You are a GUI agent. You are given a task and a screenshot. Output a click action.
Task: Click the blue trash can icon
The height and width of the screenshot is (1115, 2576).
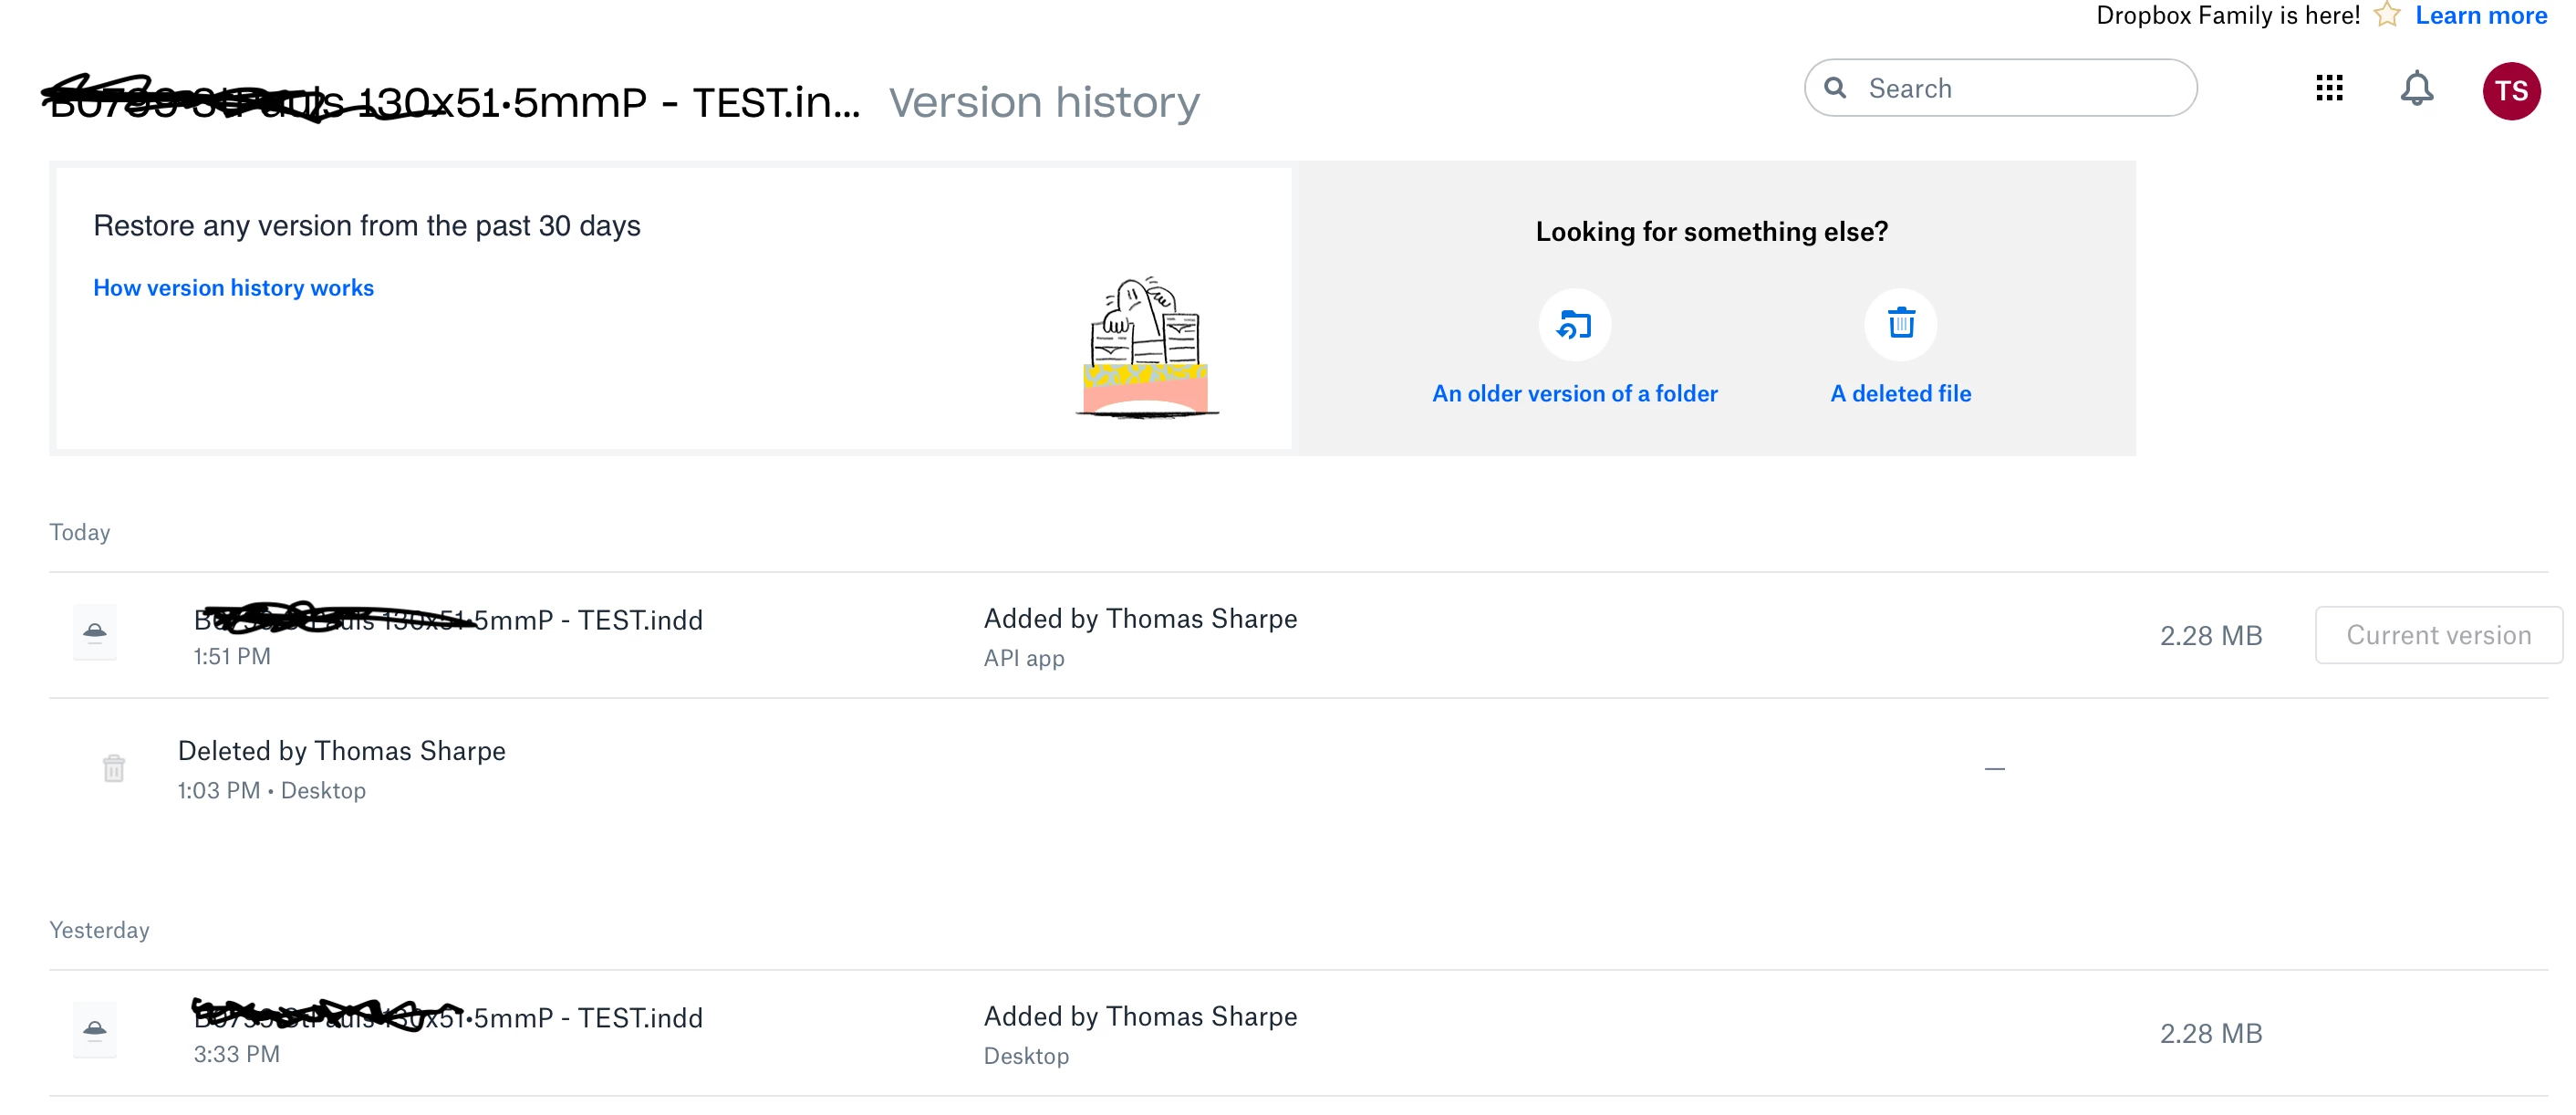tap(1900, 324)
